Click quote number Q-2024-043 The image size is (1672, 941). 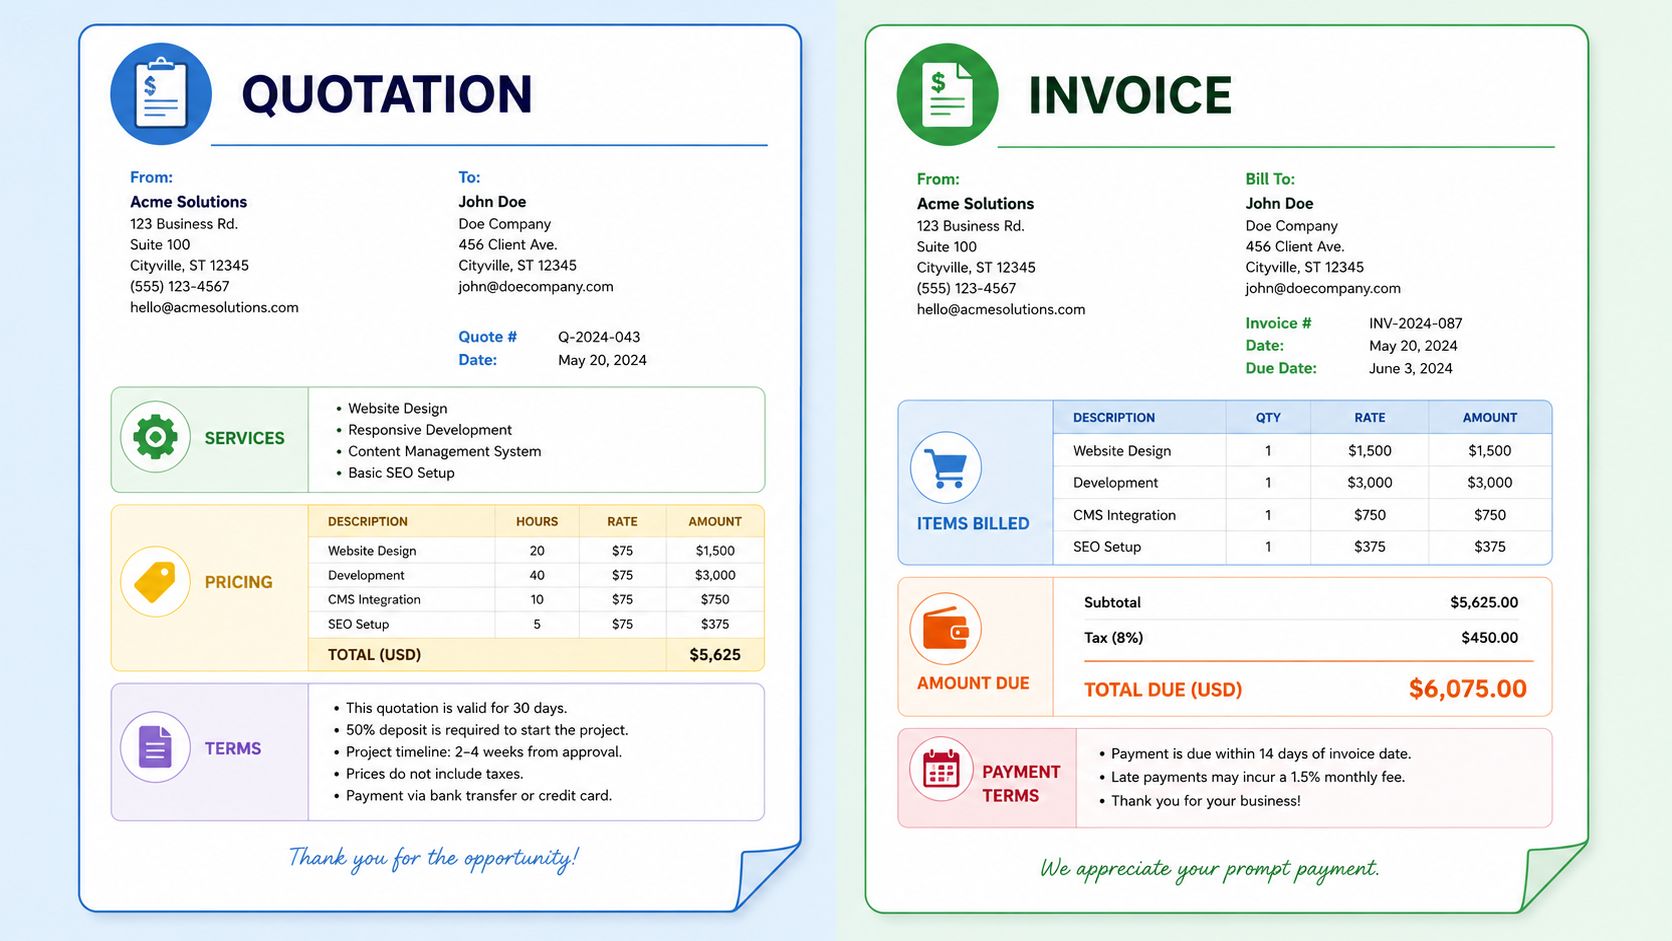coord(599,337)
